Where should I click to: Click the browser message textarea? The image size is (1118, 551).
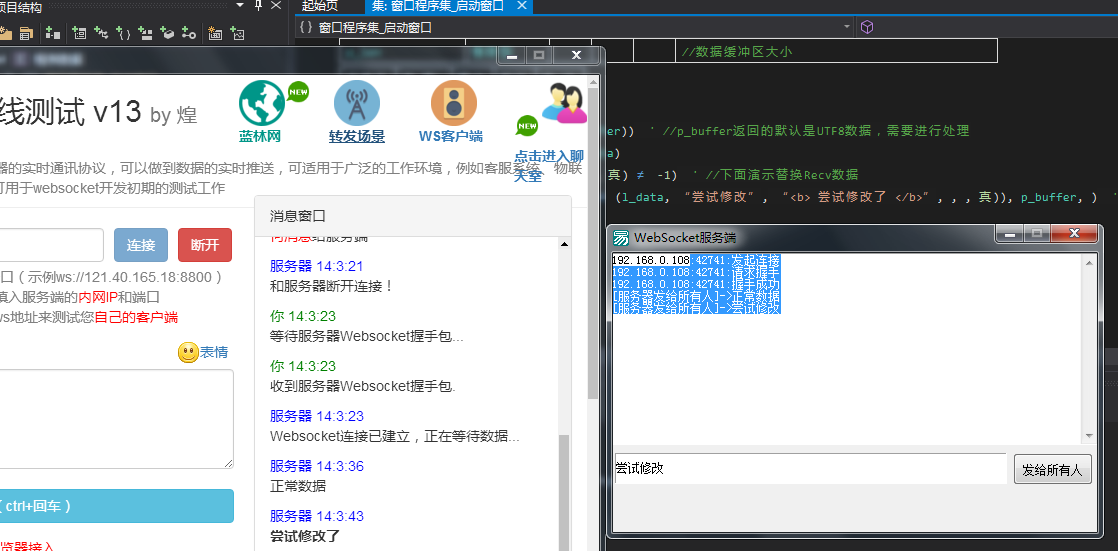(115, 418)
